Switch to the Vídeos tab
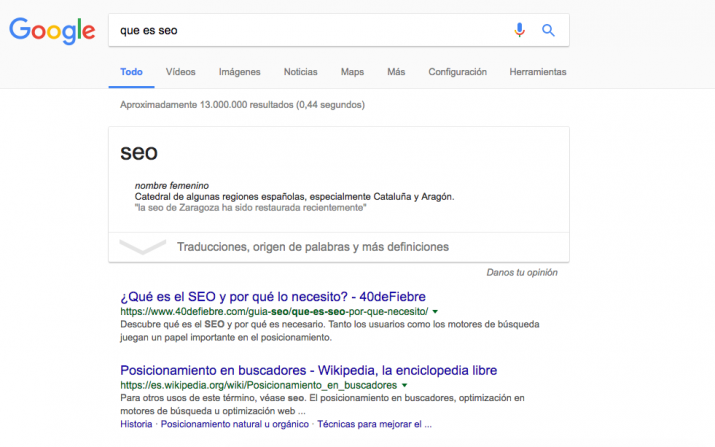 click(x=181, y=72)
